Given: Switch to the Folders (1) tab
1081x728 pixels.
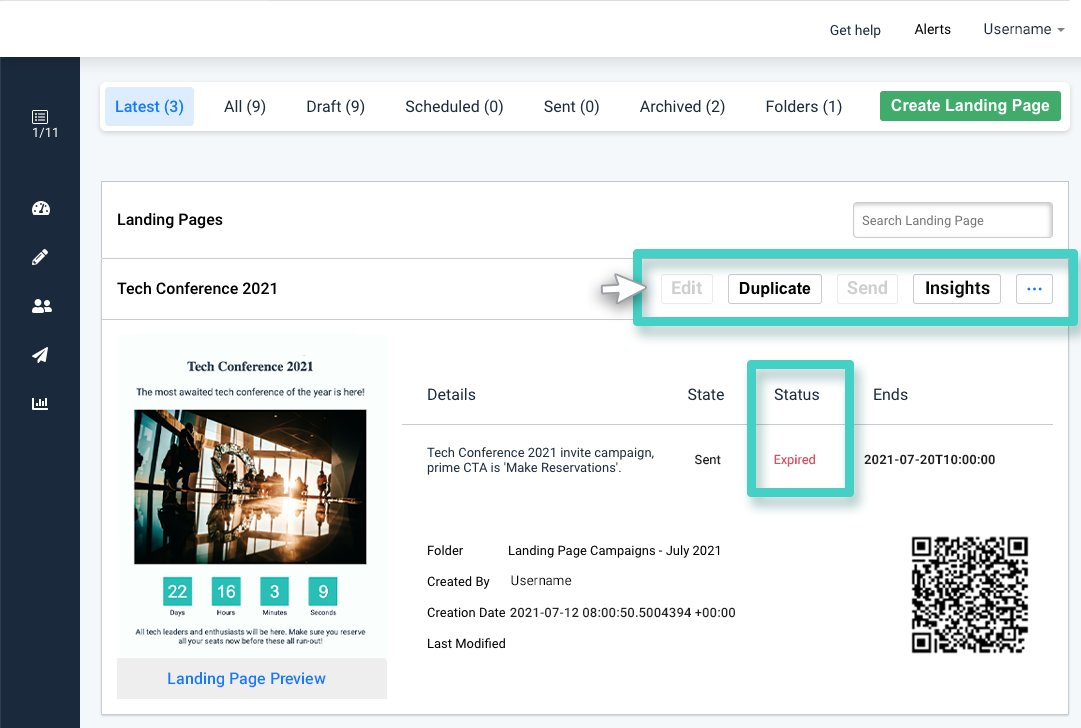Looking at the screenshot, I should coord(804,106).
